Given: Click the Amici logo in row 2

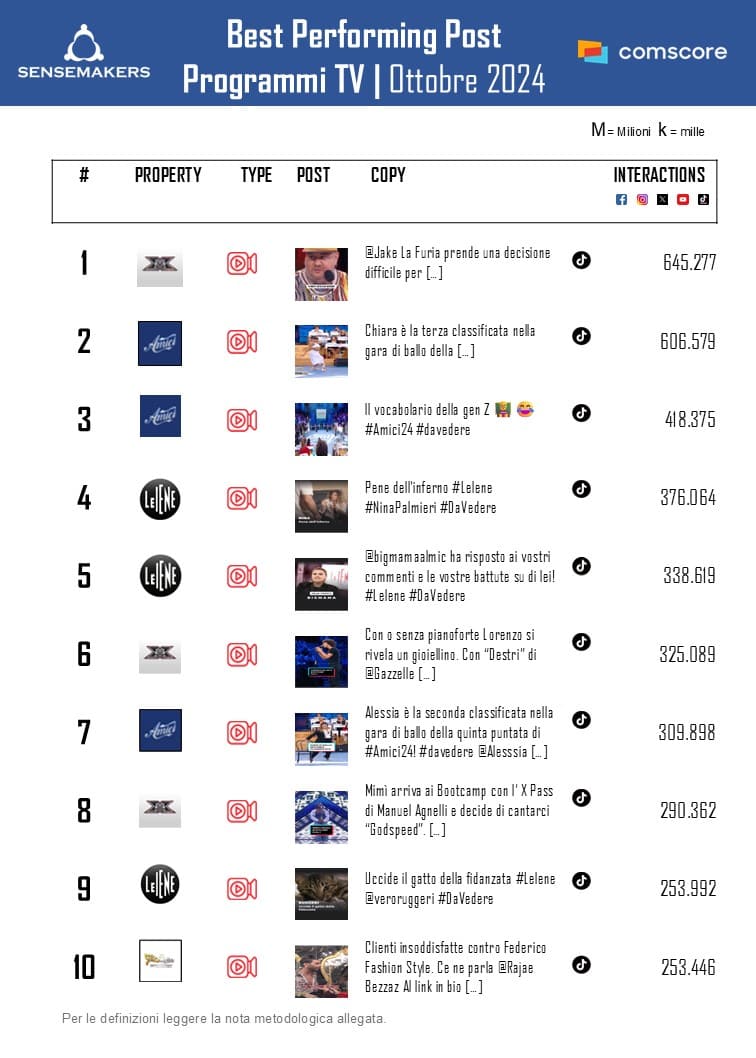Looking at the screenshot, I should coord(160,343).
